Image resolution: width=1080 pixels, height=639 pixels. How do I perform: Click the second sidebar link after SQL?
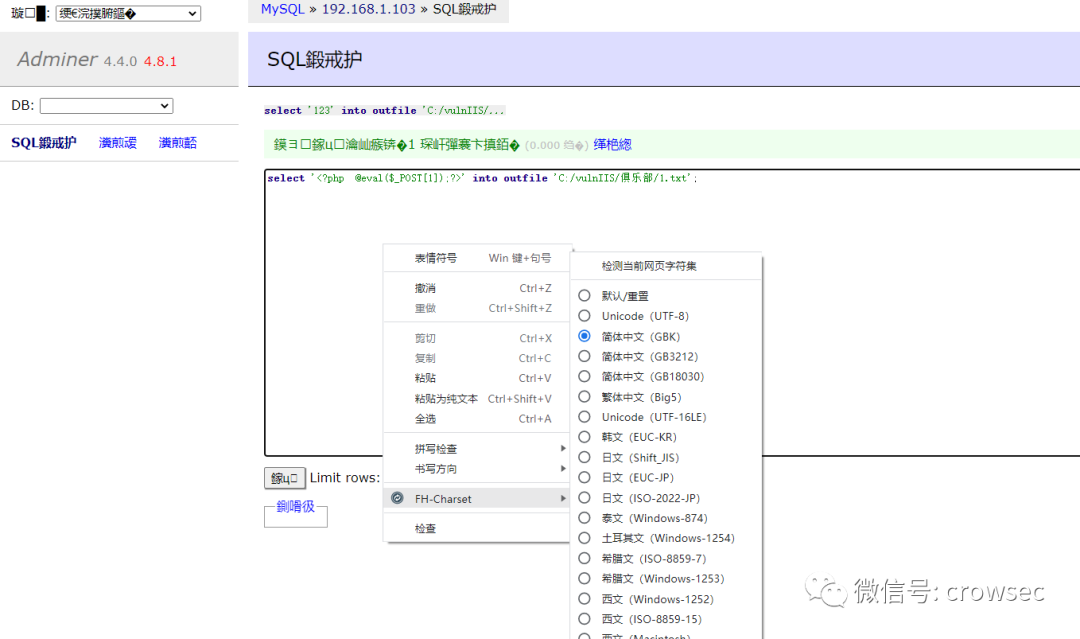pos(118,143)
